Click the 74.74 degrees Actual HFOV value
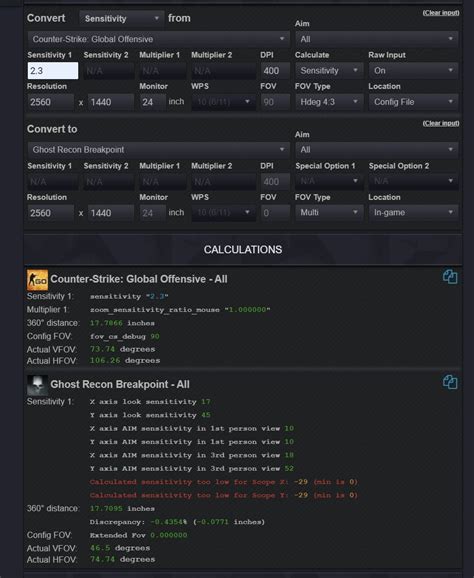Screen dimensions: 474x578 tap(122, 559)
